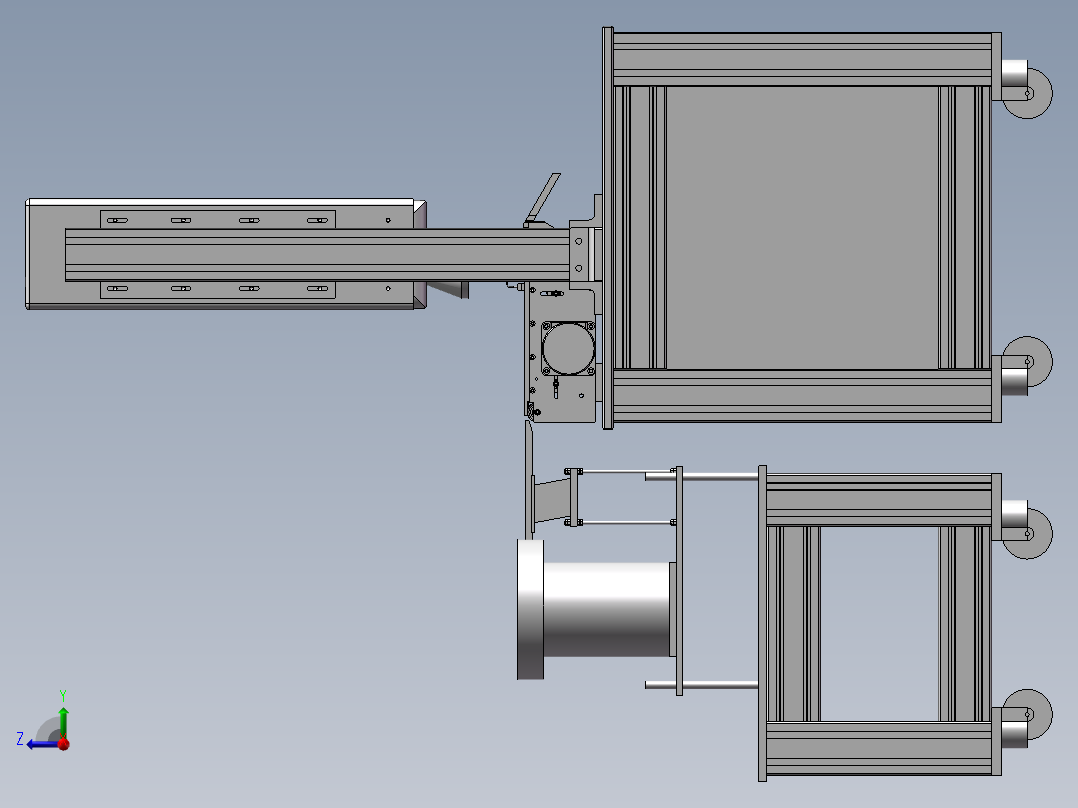Click the green Y axis arrow
Screen dimensions: 1078x808
(63, 718)
